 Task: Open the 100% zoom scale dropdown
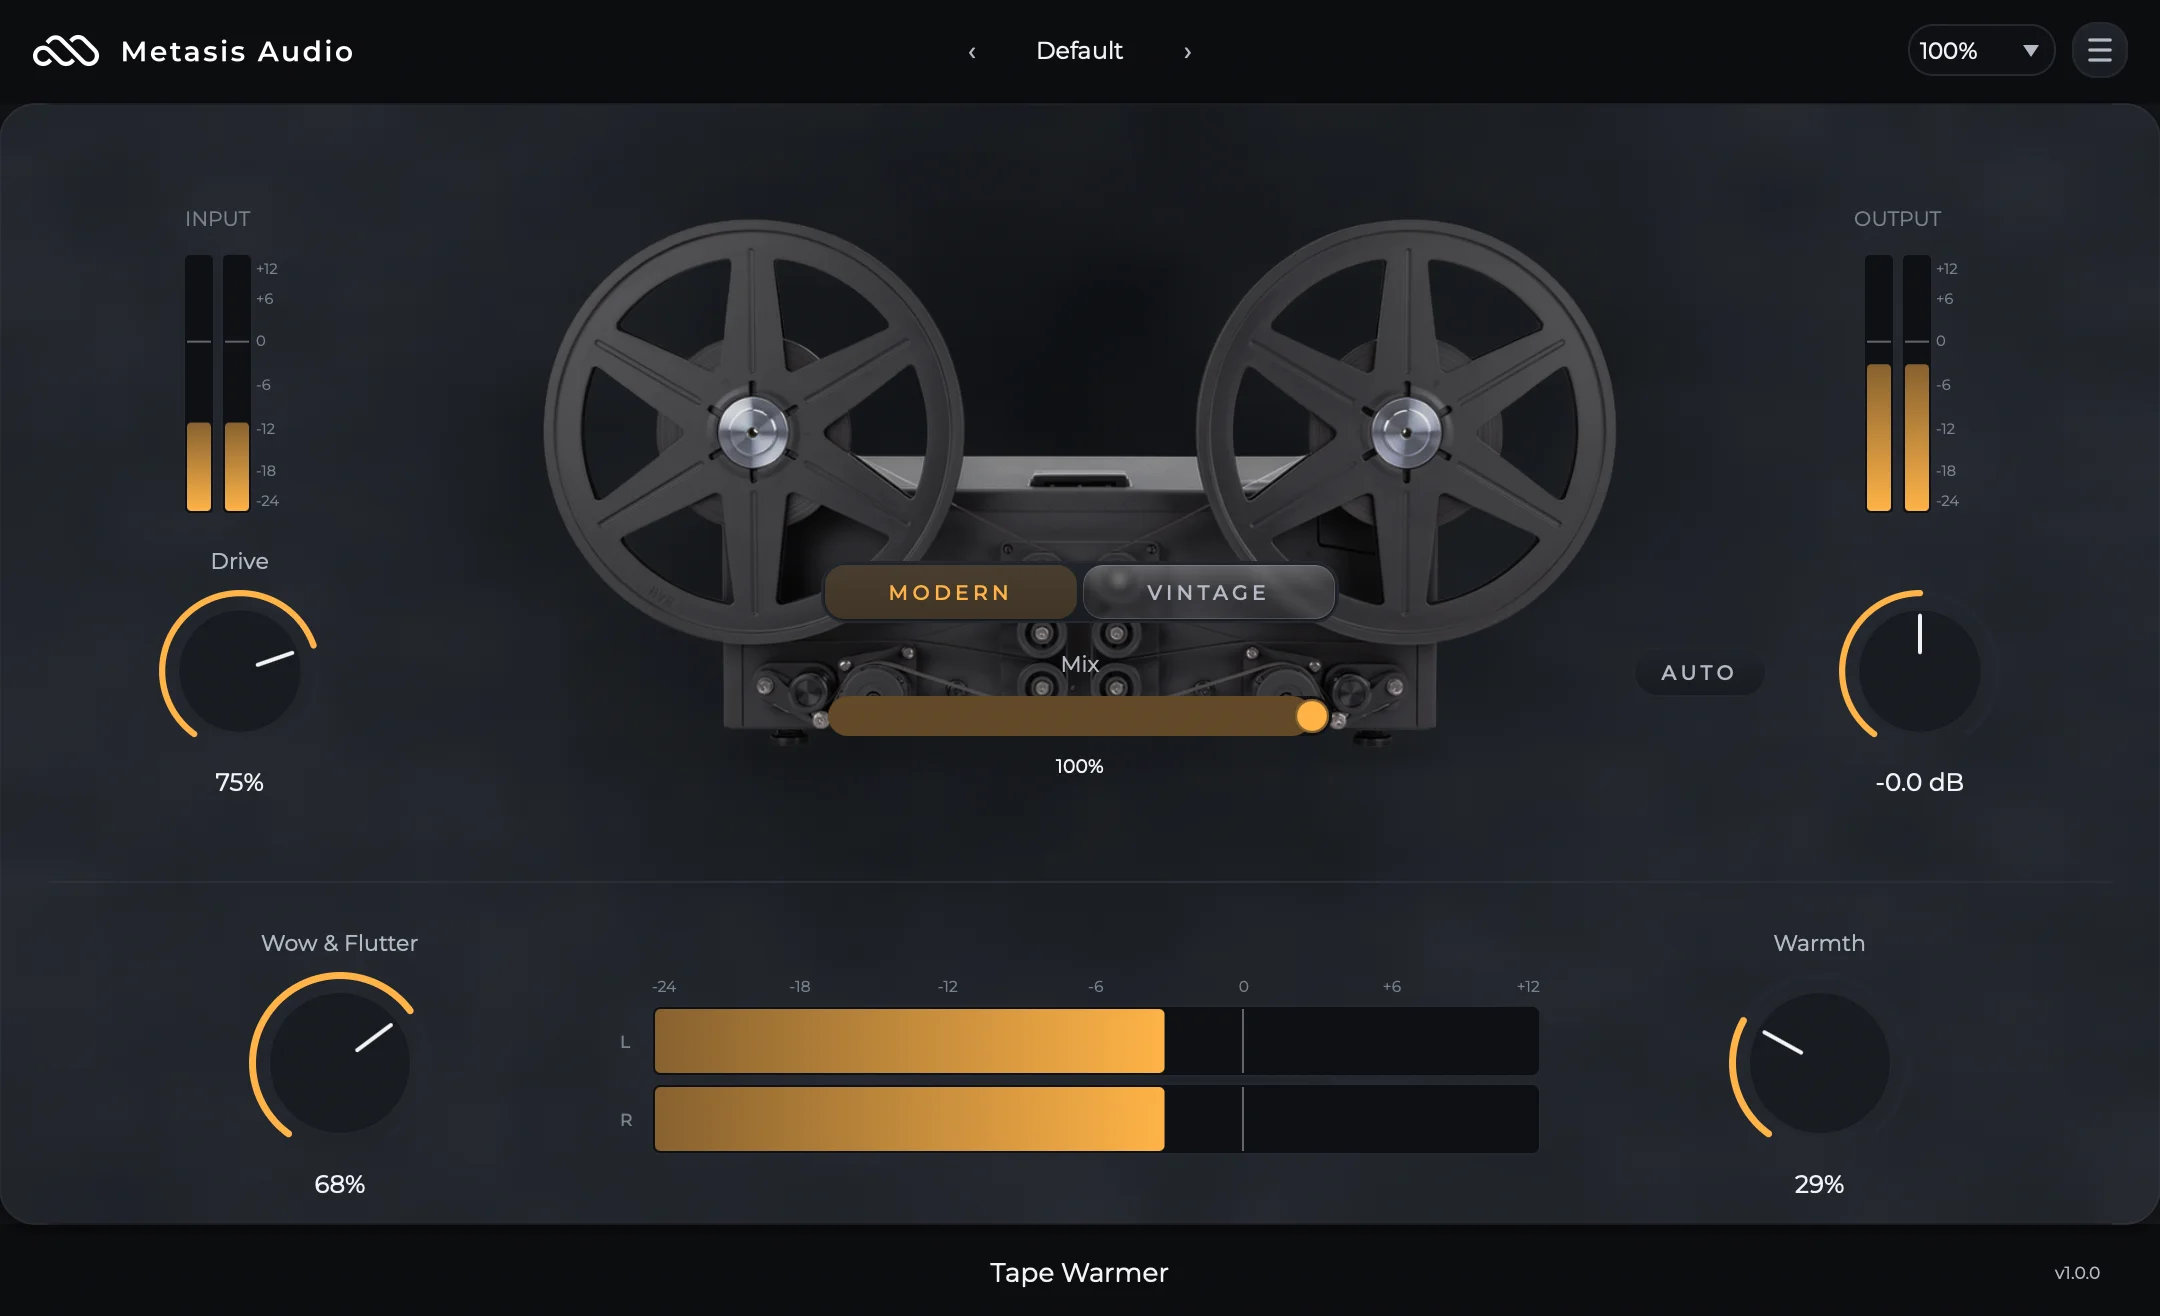(1981, 50)
